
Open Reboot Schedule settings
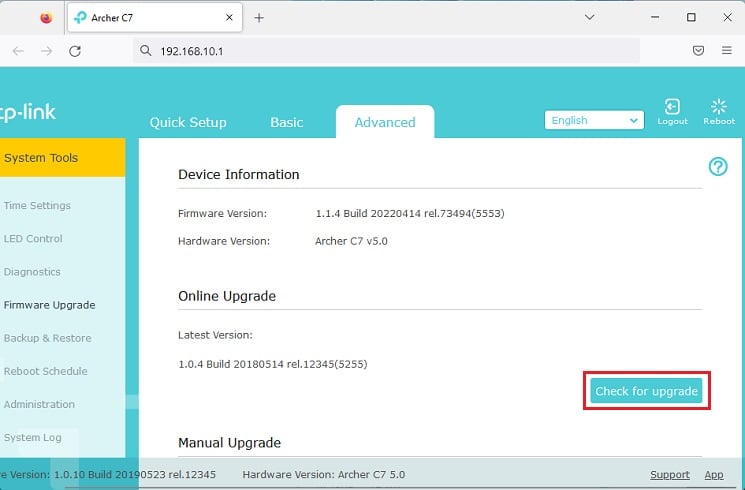[46, 371]
